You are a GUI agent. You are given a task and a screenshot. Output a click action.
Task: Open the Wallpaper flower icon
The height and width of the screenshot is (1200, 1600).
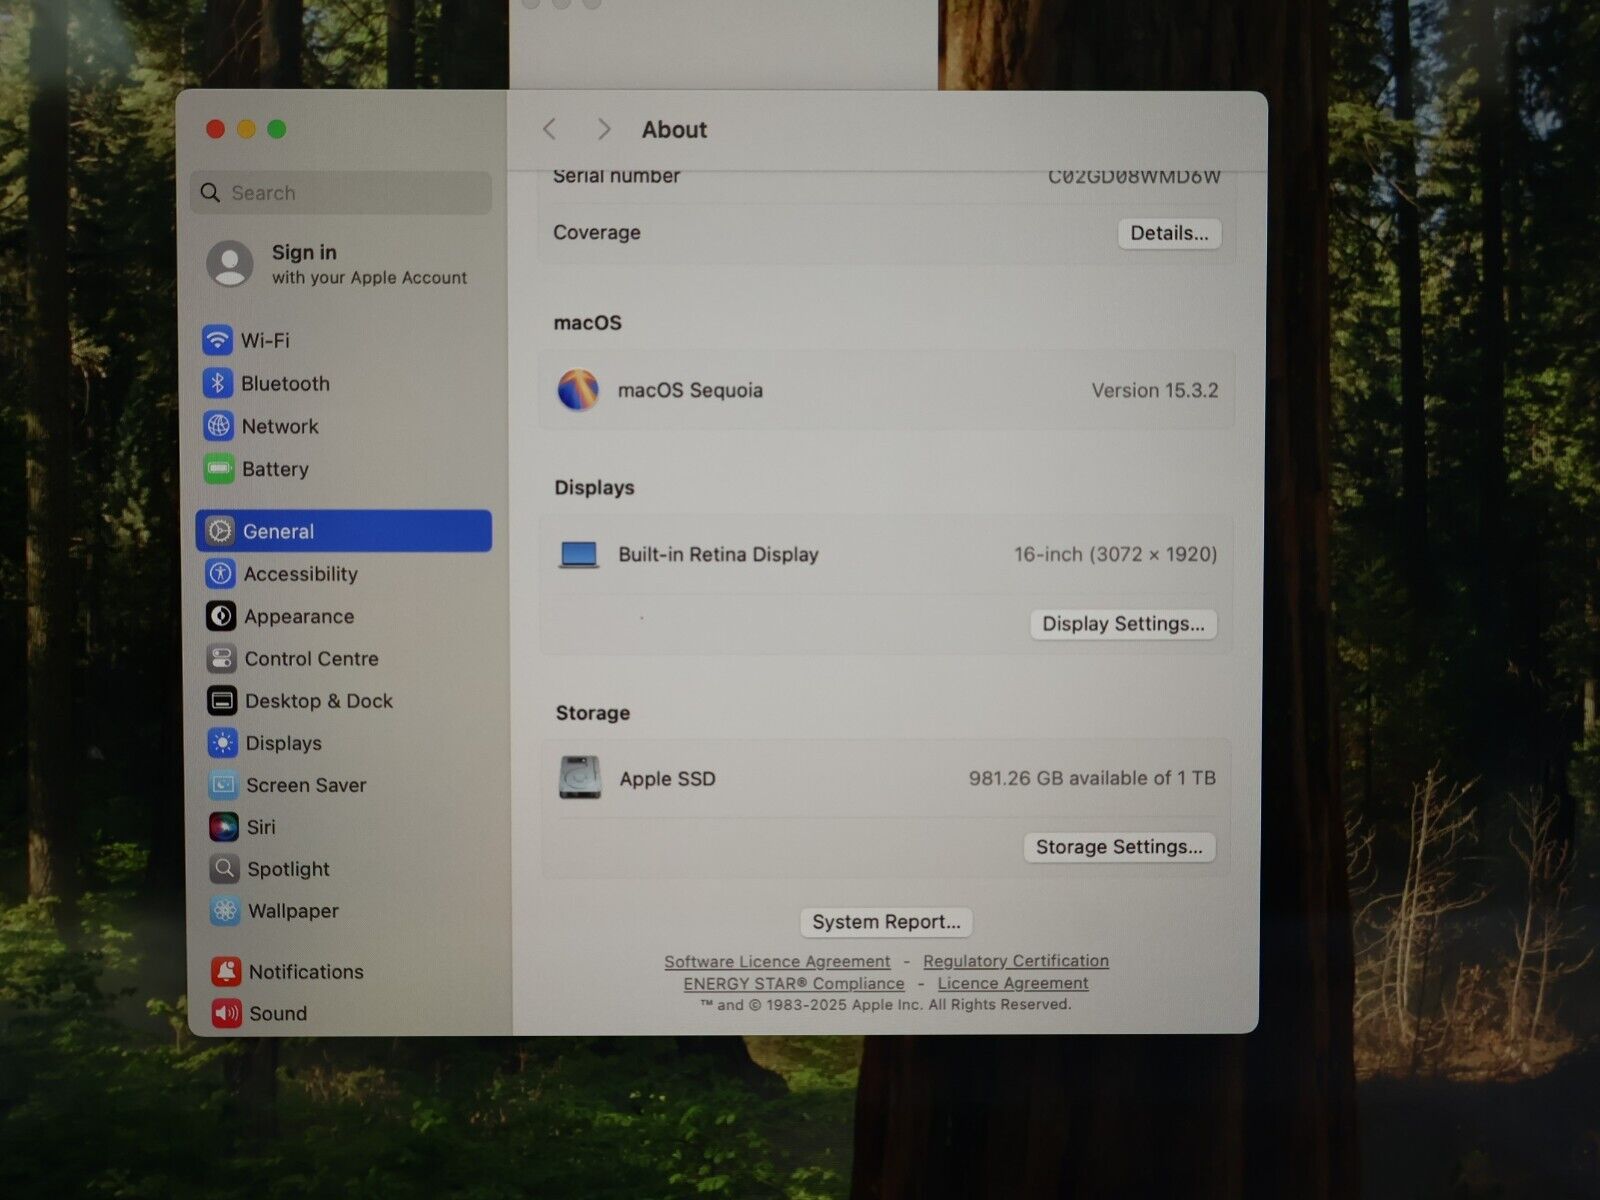pyautogui.click(x=225, y=910)
